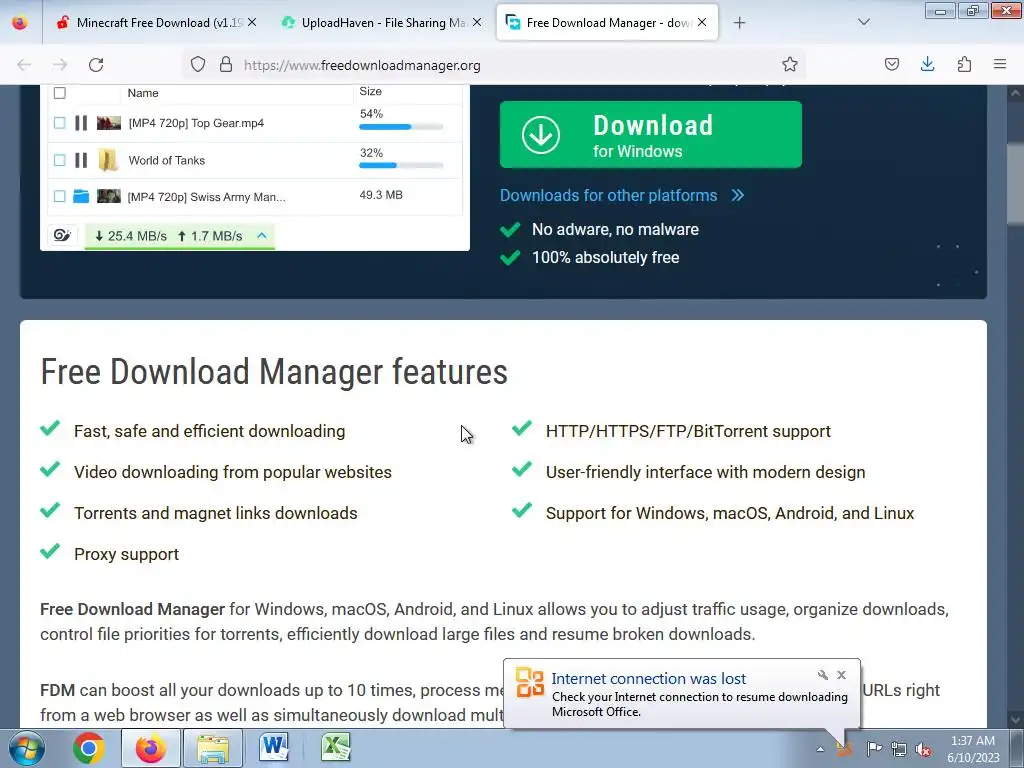Screen dimensions: 1024x768
Task: Open the extensions puzzle icon
Action: [x=964, y=65]
